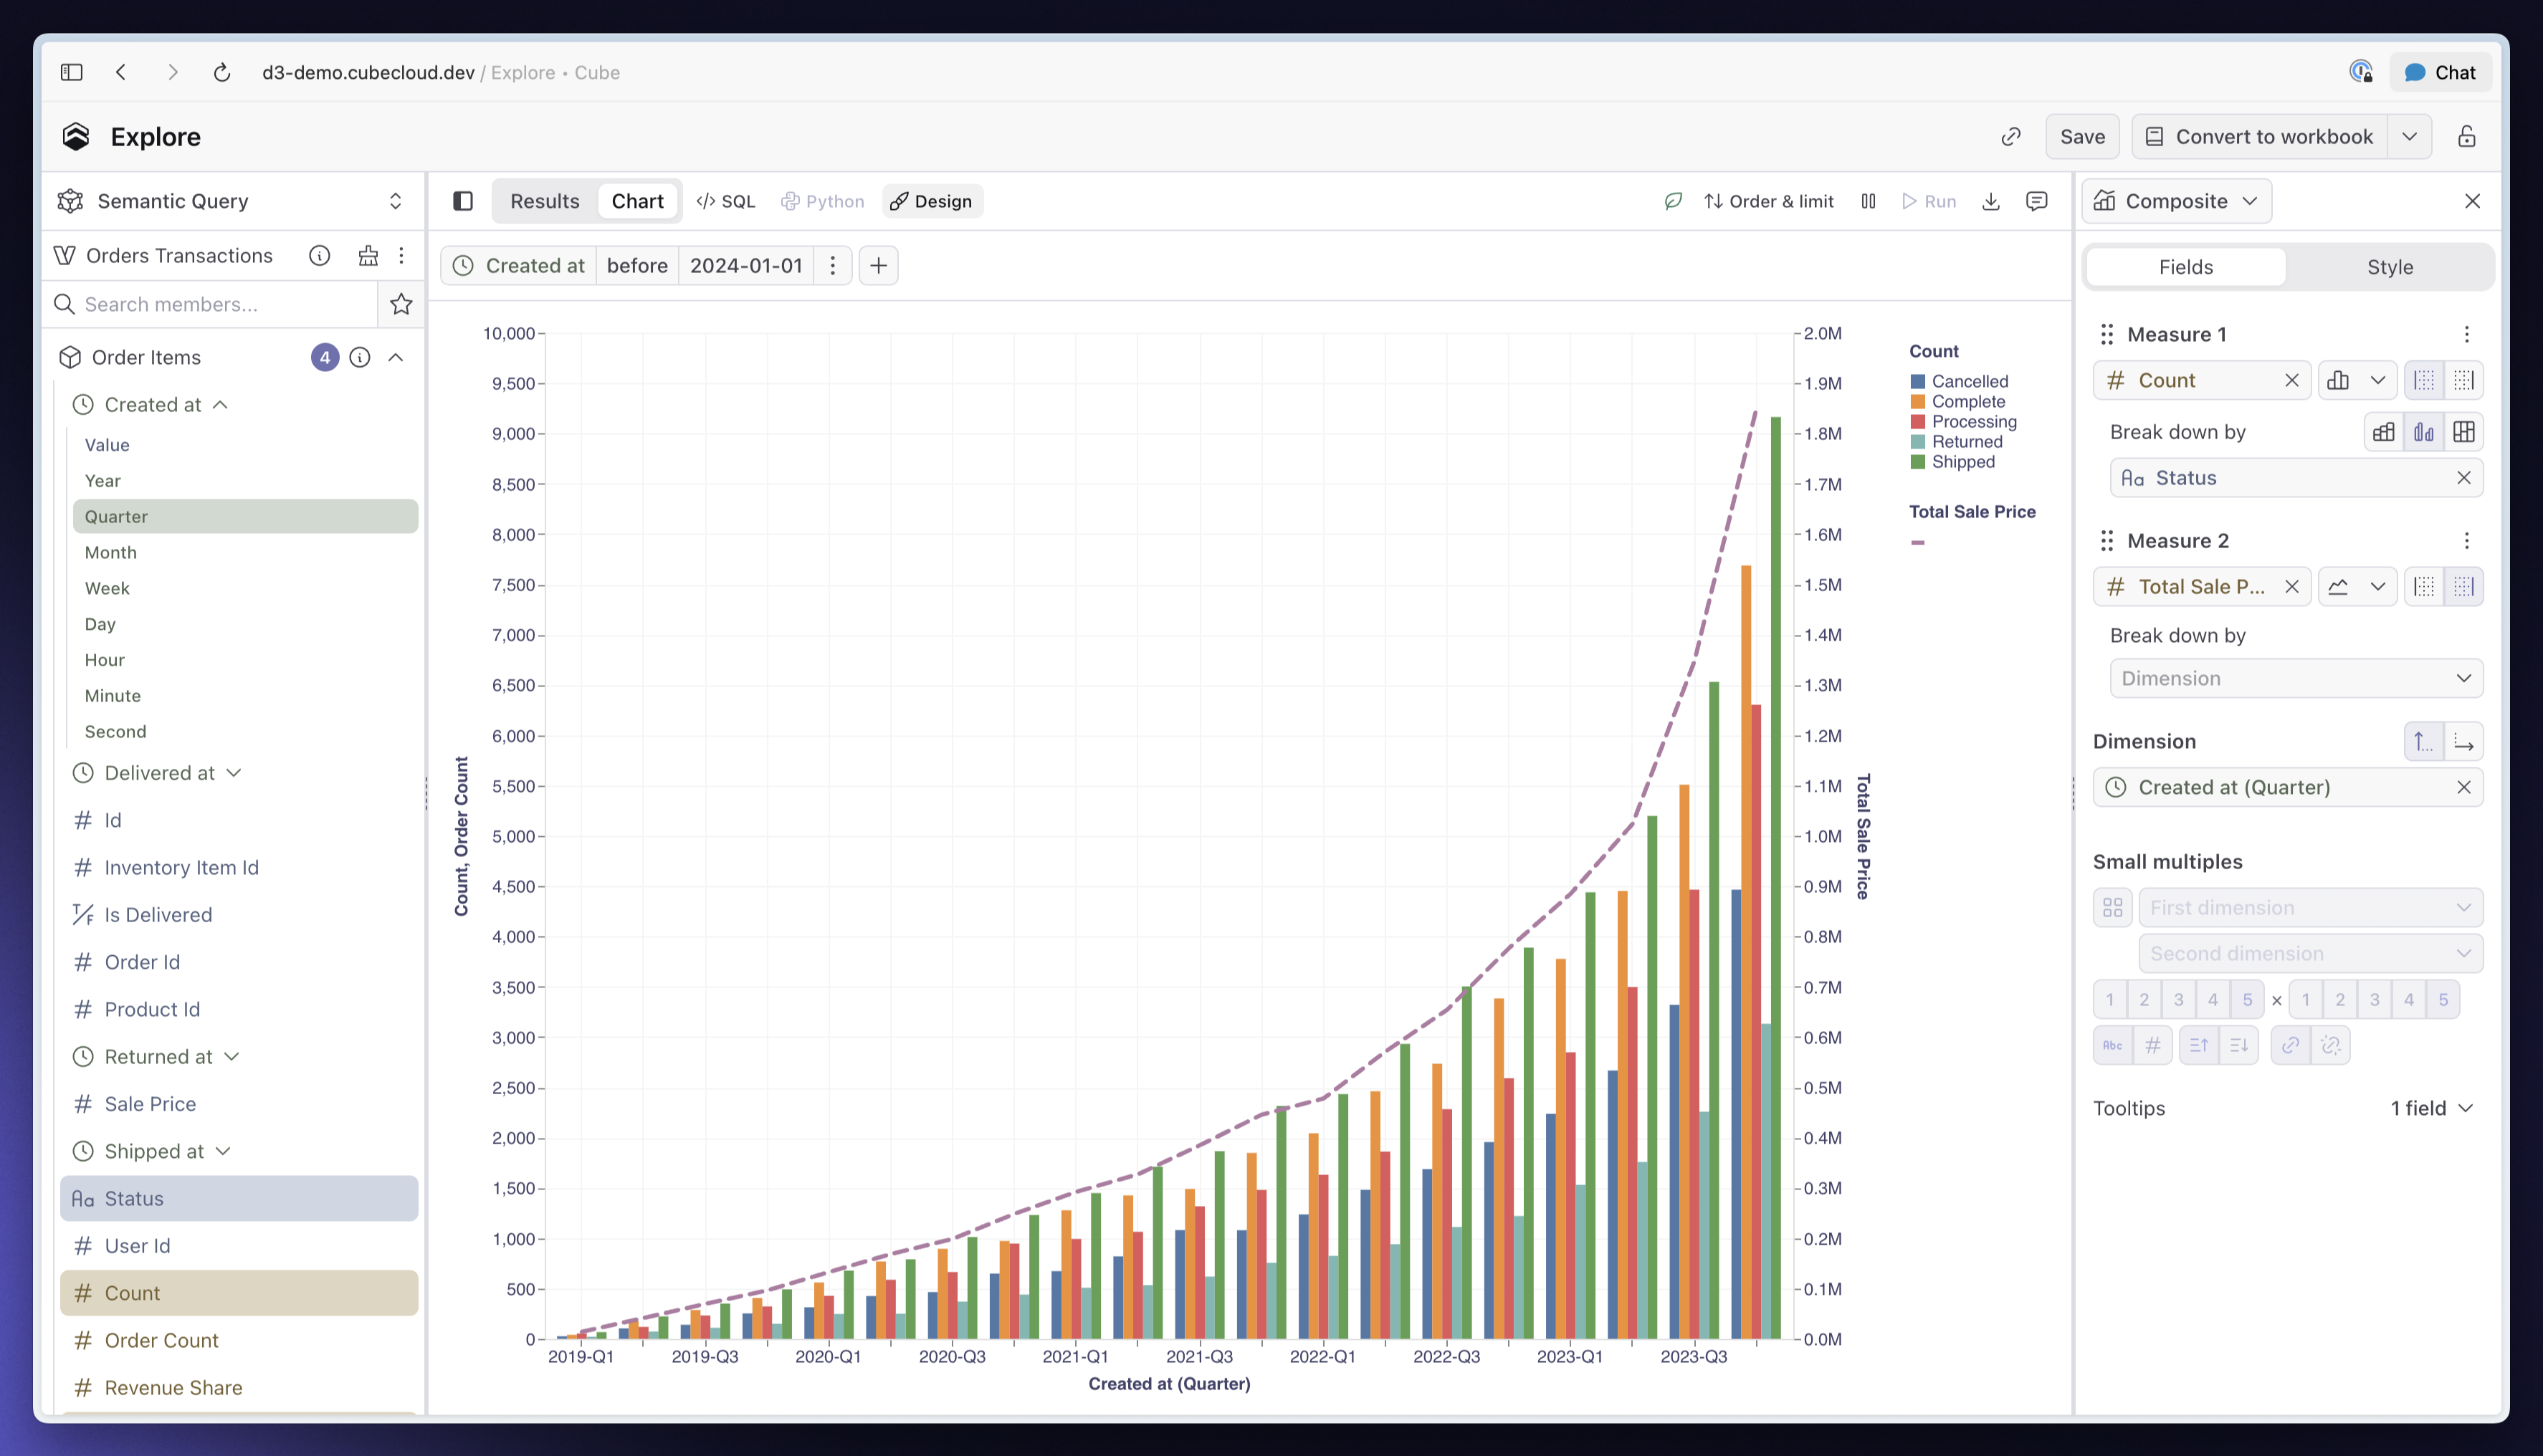Collapse Created at granularities
Viewport: 2543px width, 1456px height.
click(221, 405)
